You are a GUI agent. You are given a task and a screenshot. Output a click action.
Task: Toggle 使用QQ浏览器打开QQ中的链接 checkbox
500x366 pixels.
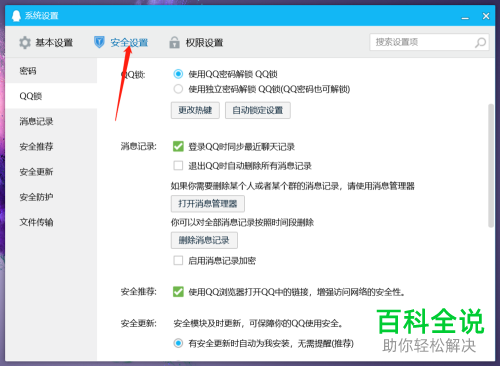178,292
